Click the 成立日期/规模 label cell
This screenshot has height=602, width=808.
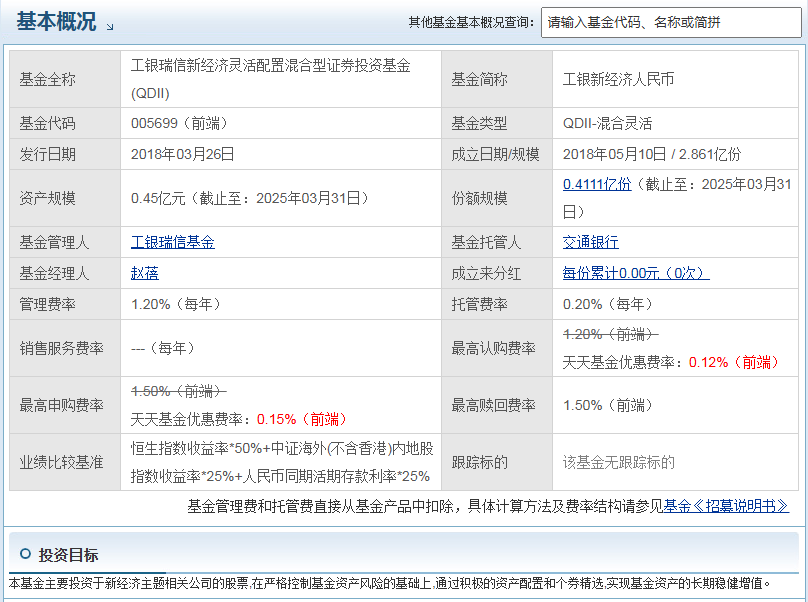coord(495,155)
